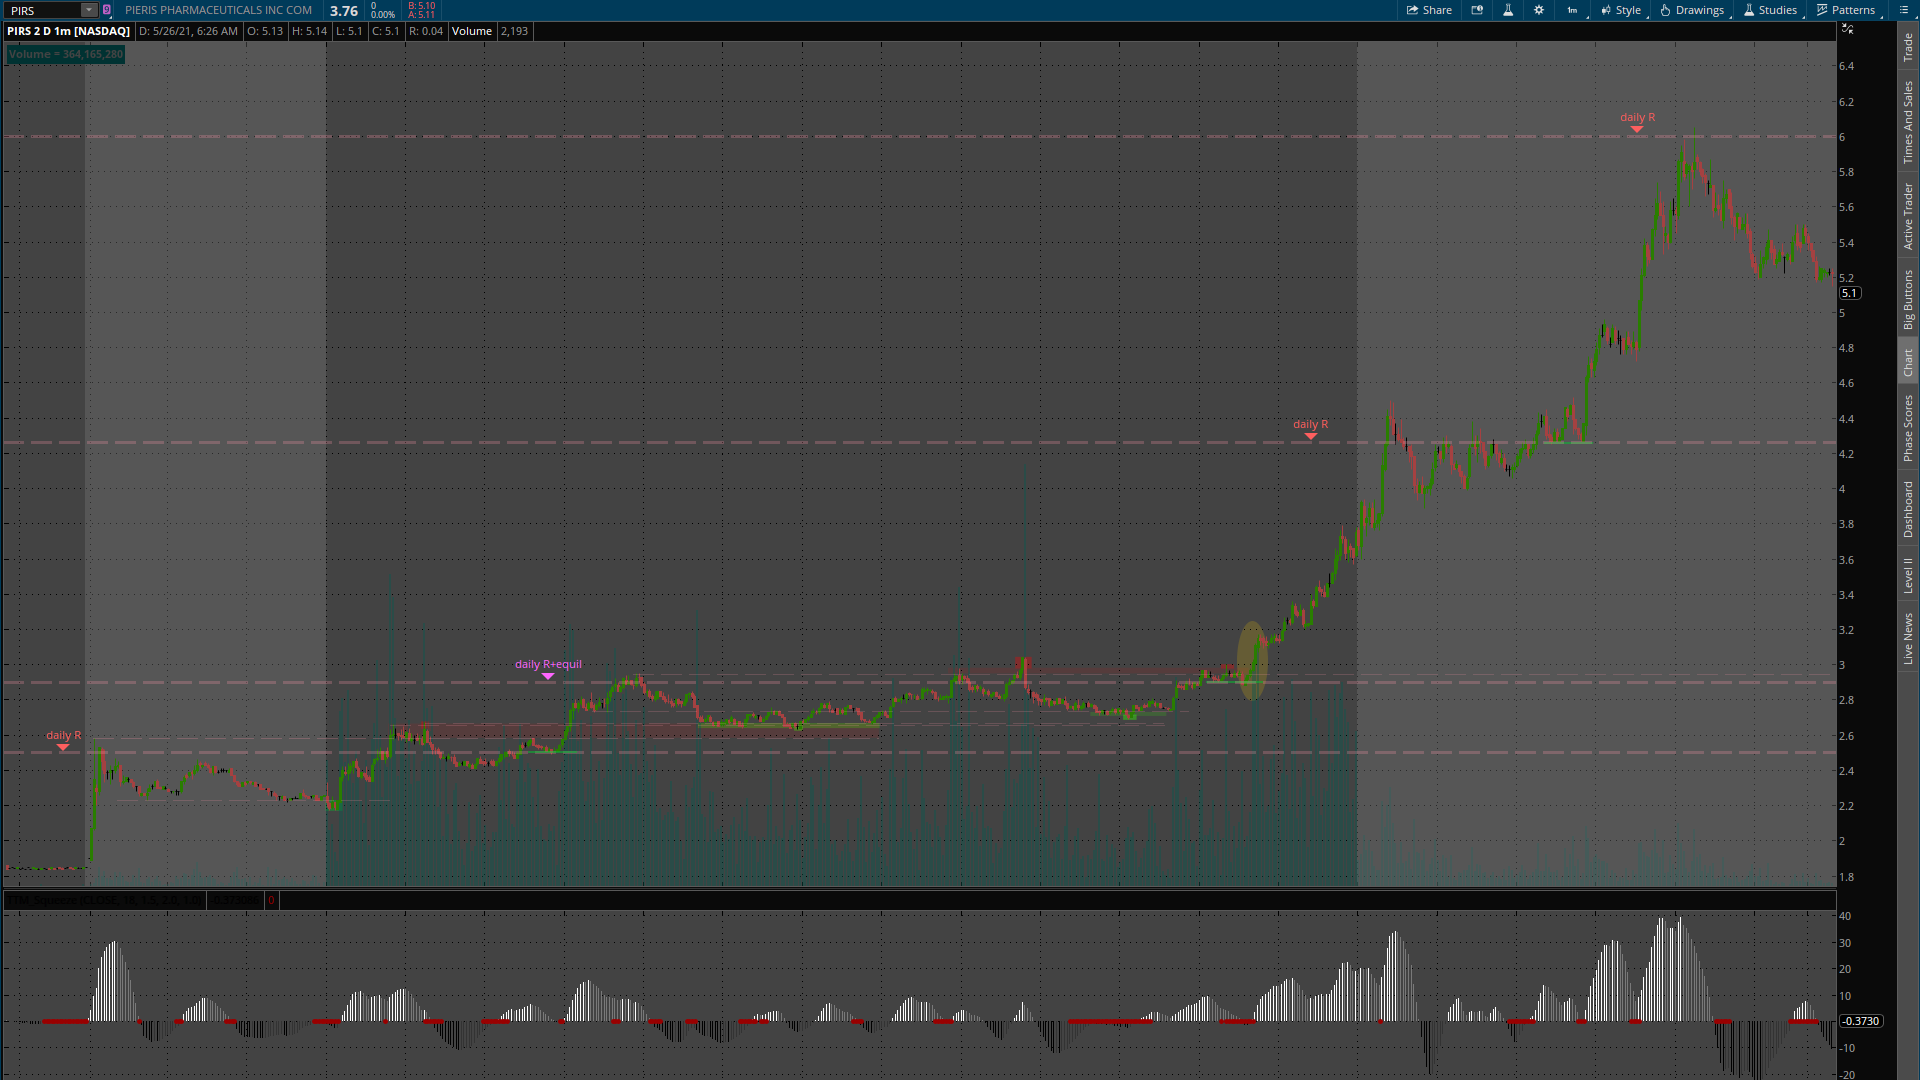Expand the PIRS symbol dropdown arrow
The height and width of the screenshot is (1080, 1920).
pos(88,10)
